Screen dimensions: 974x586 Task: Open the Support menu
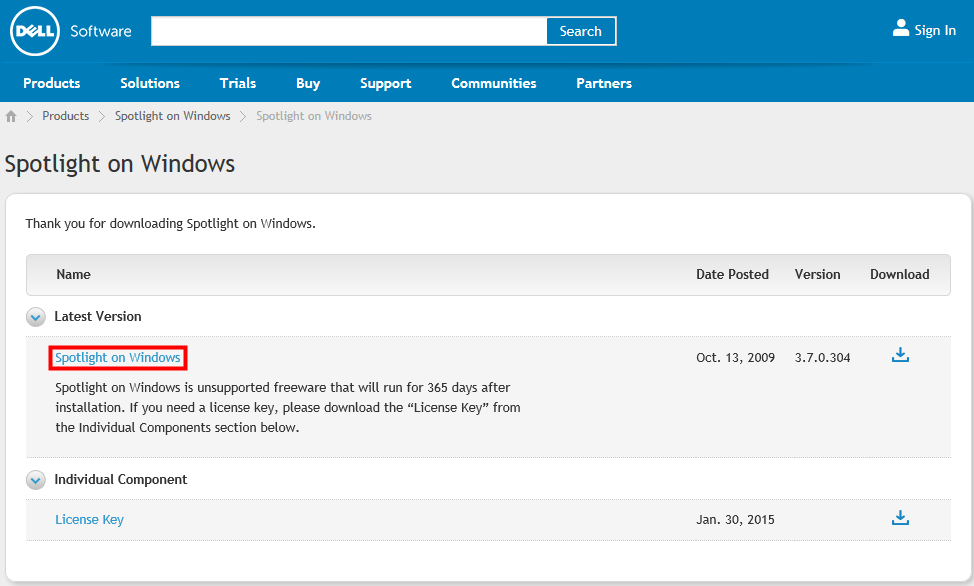tap(386, 83)
